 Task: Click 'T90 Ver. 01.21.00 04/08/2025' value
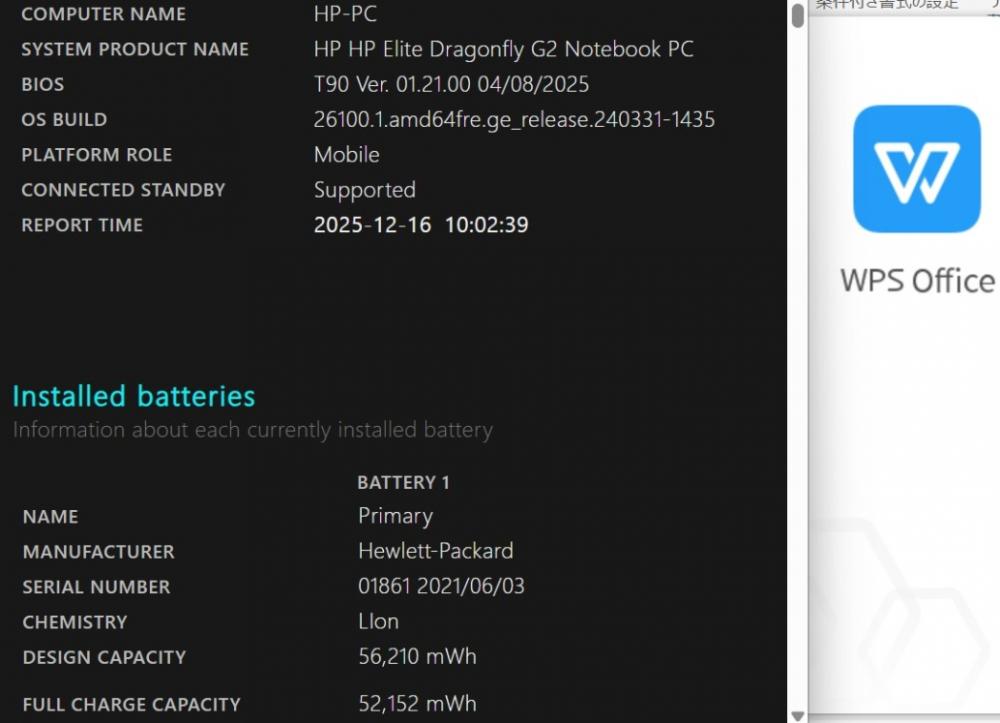coord(451,84)
